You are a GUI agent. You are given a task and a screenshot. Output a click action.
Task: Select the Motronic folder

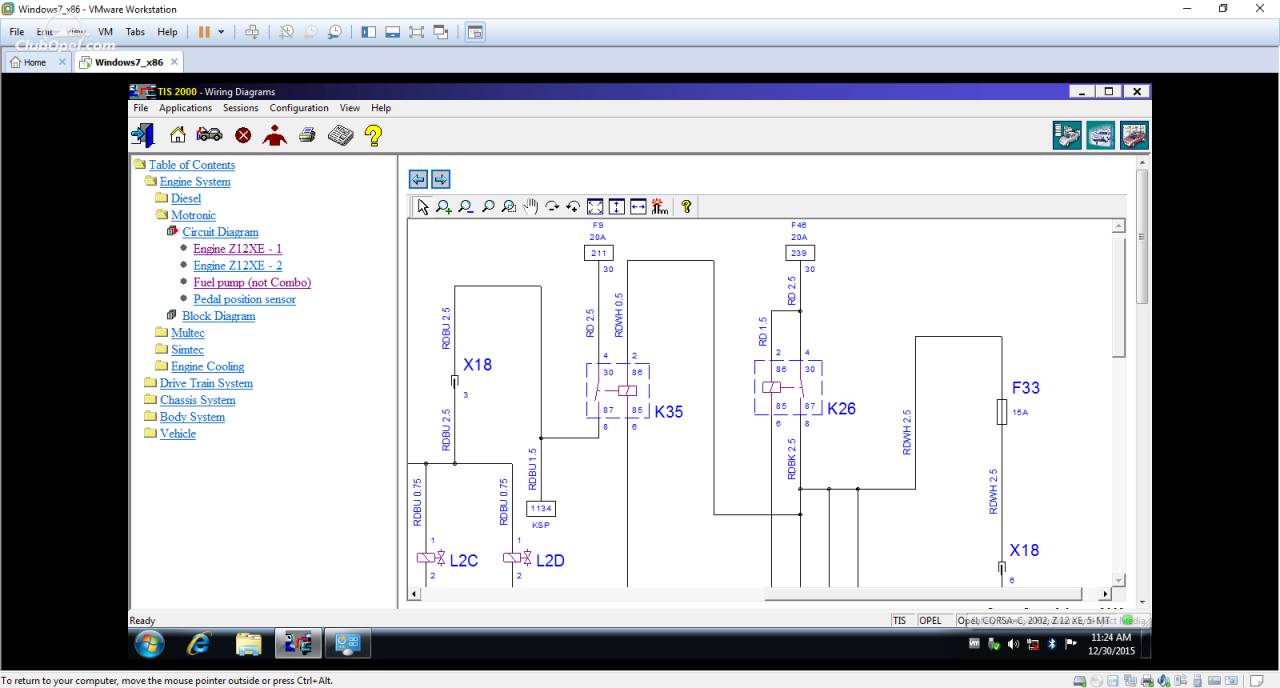[x=193, y=215]
